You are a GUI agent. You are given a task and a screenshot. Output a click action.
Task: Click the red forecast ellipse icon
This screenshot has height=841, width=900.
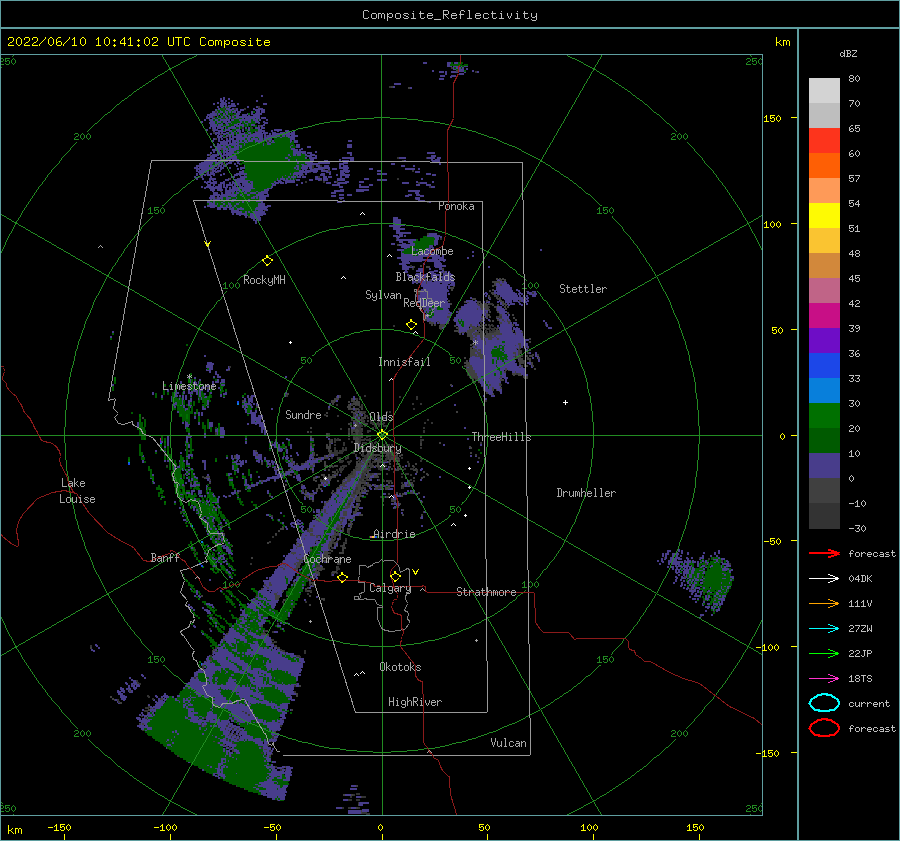click(824, 728)
